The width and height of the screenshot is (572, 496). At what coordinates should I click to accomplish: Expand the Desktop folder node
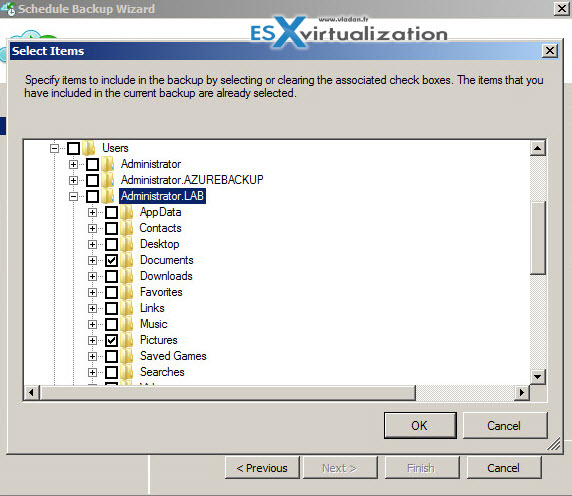tap(92, 244)
